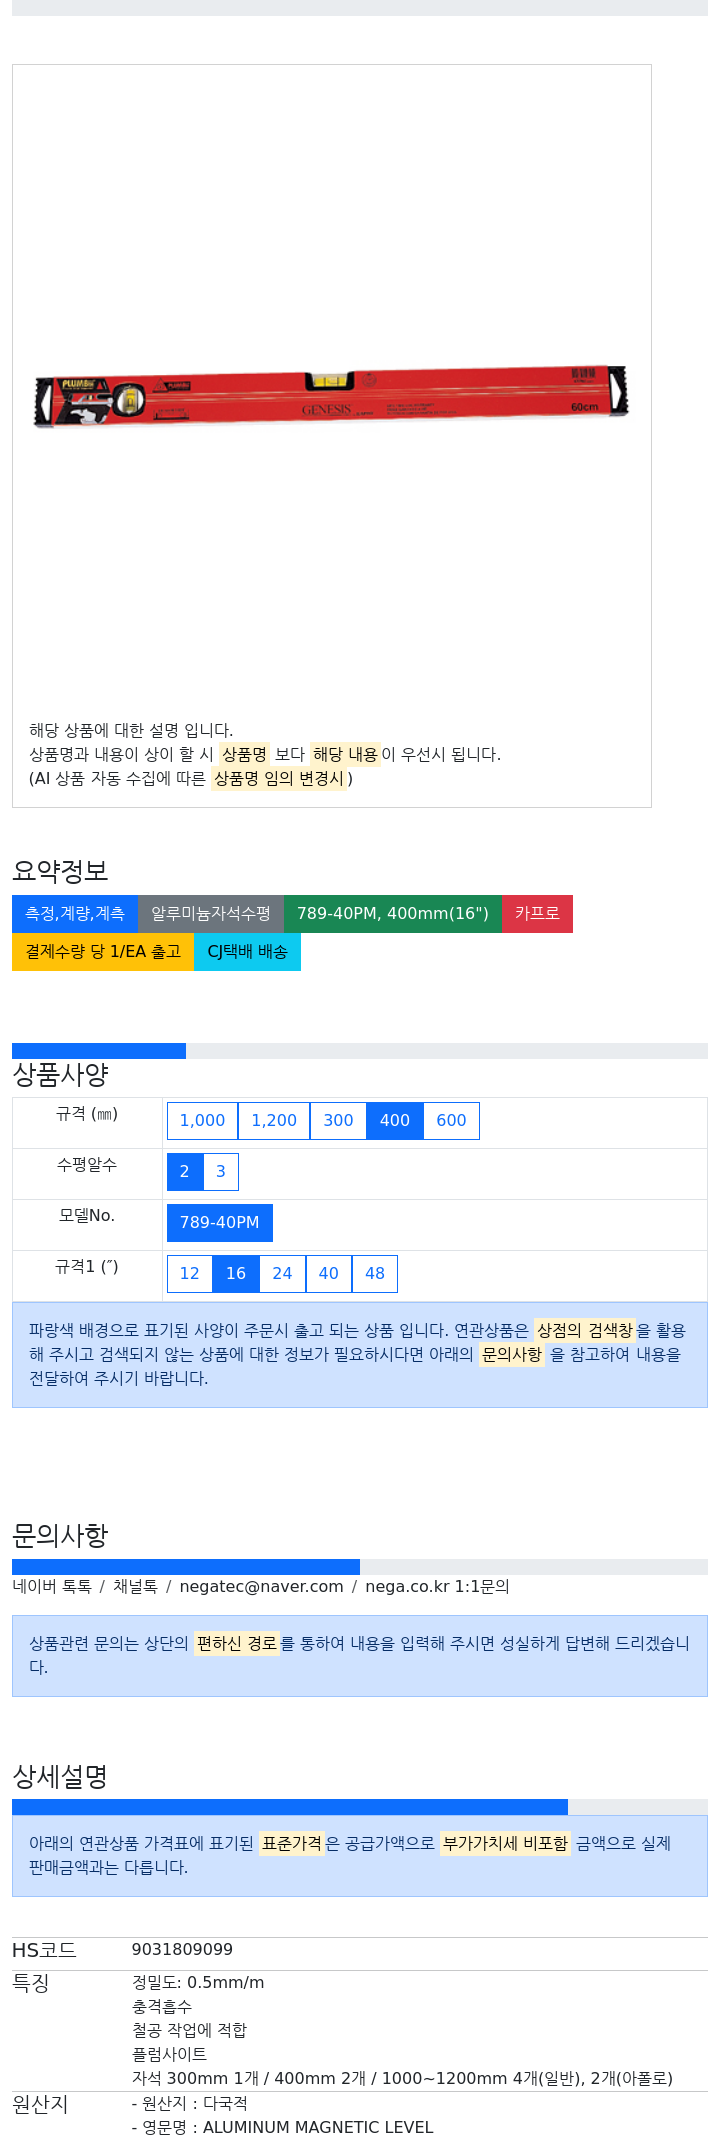Select the 1,000 mm size option
Screen dimensions: 720x2140
click(x=202, y=1121)
